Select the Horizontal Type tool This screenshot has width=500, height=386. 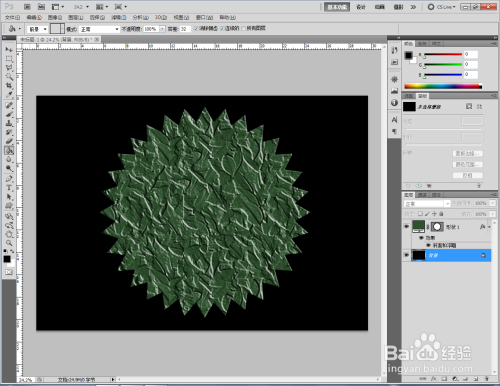tap(9, 188)
